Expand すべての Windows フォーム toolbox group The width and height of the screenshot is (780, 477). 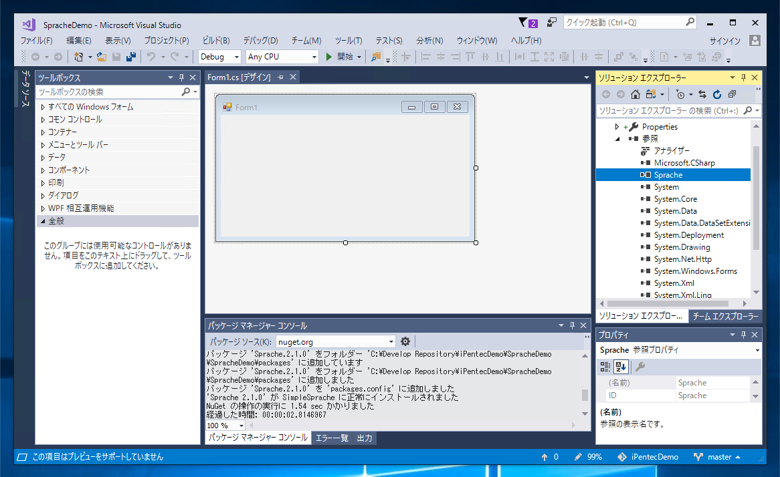pyautogui.click(x=43, y=107)
